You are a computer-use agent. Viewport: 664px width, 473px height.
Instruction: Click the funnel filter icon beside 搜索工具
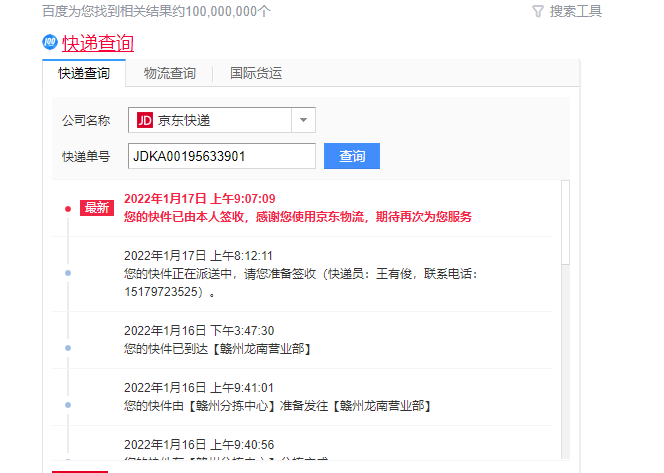[x=538, y=11]
